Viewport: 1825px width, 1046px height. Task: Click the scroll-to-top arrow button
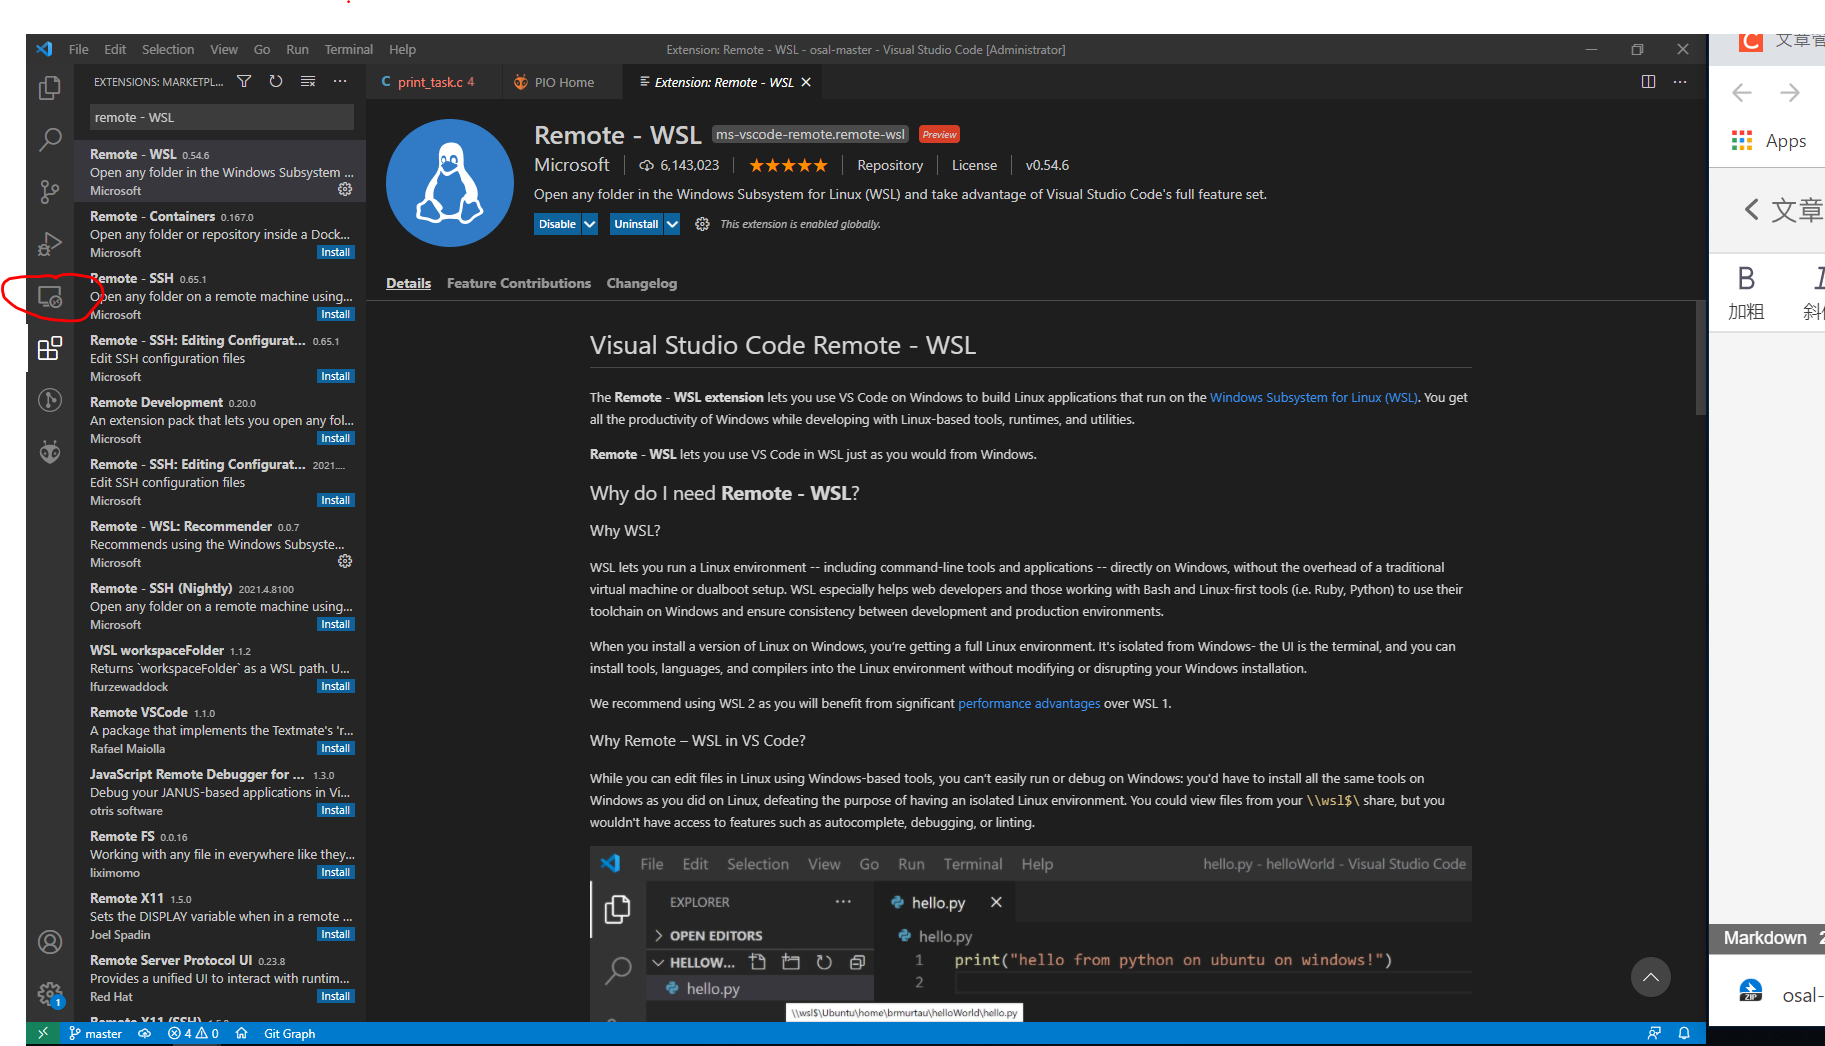pyautogui.click(x=1651, y=977)
